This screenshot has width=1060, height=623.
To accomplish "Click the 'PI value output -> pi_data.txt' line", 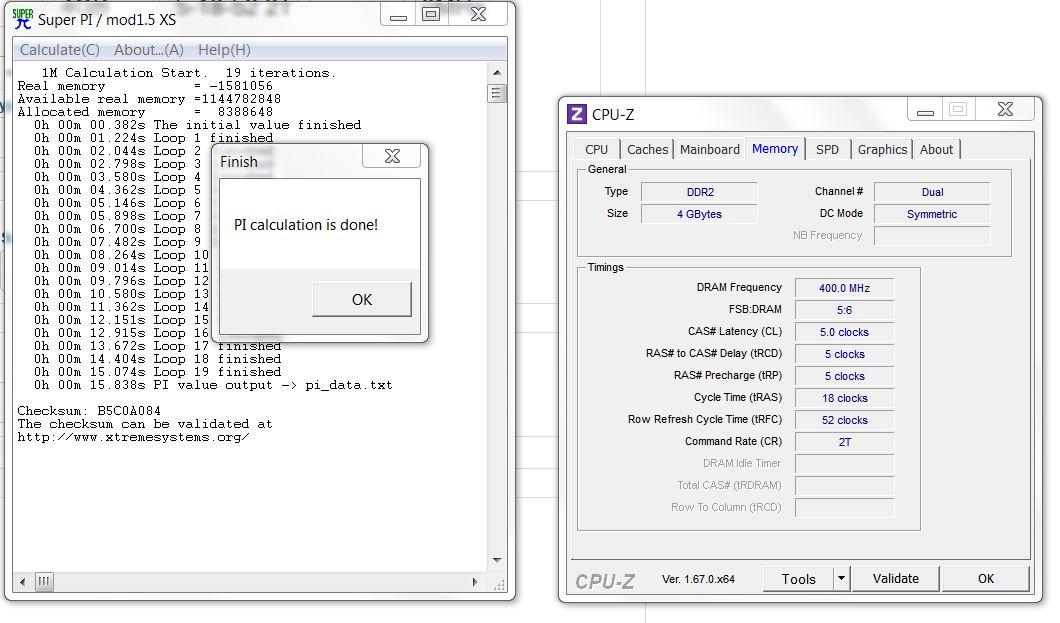I will (x=213, y=385).
